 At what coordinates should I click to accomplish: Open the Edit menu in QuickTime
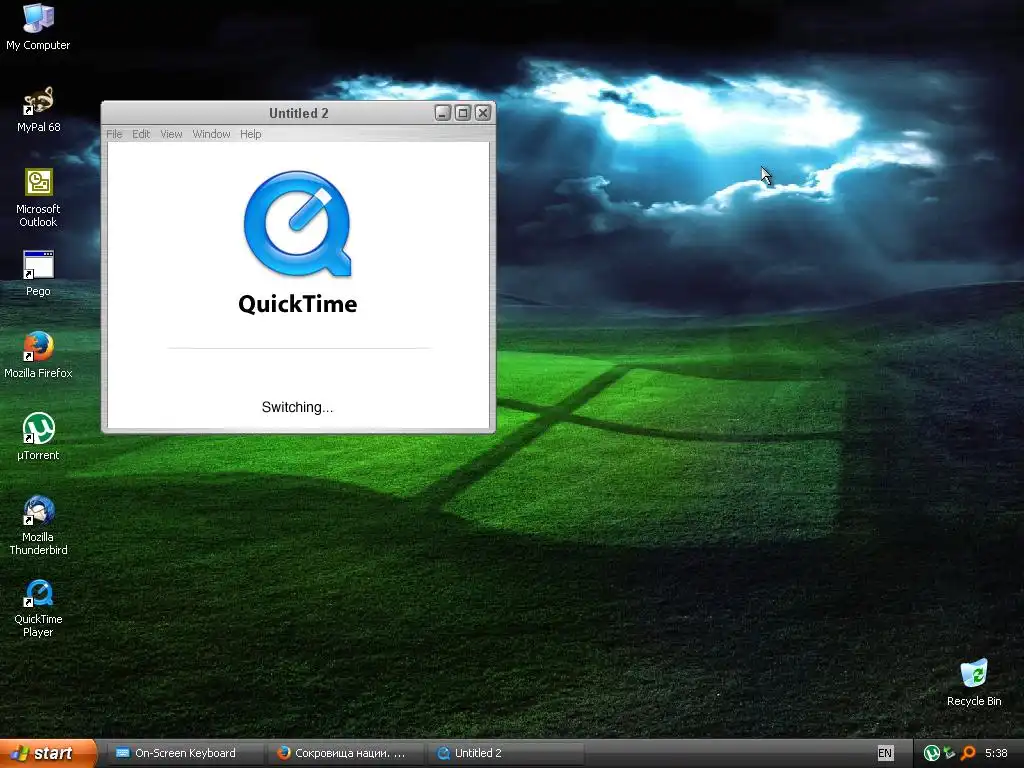tap(141, 134)
